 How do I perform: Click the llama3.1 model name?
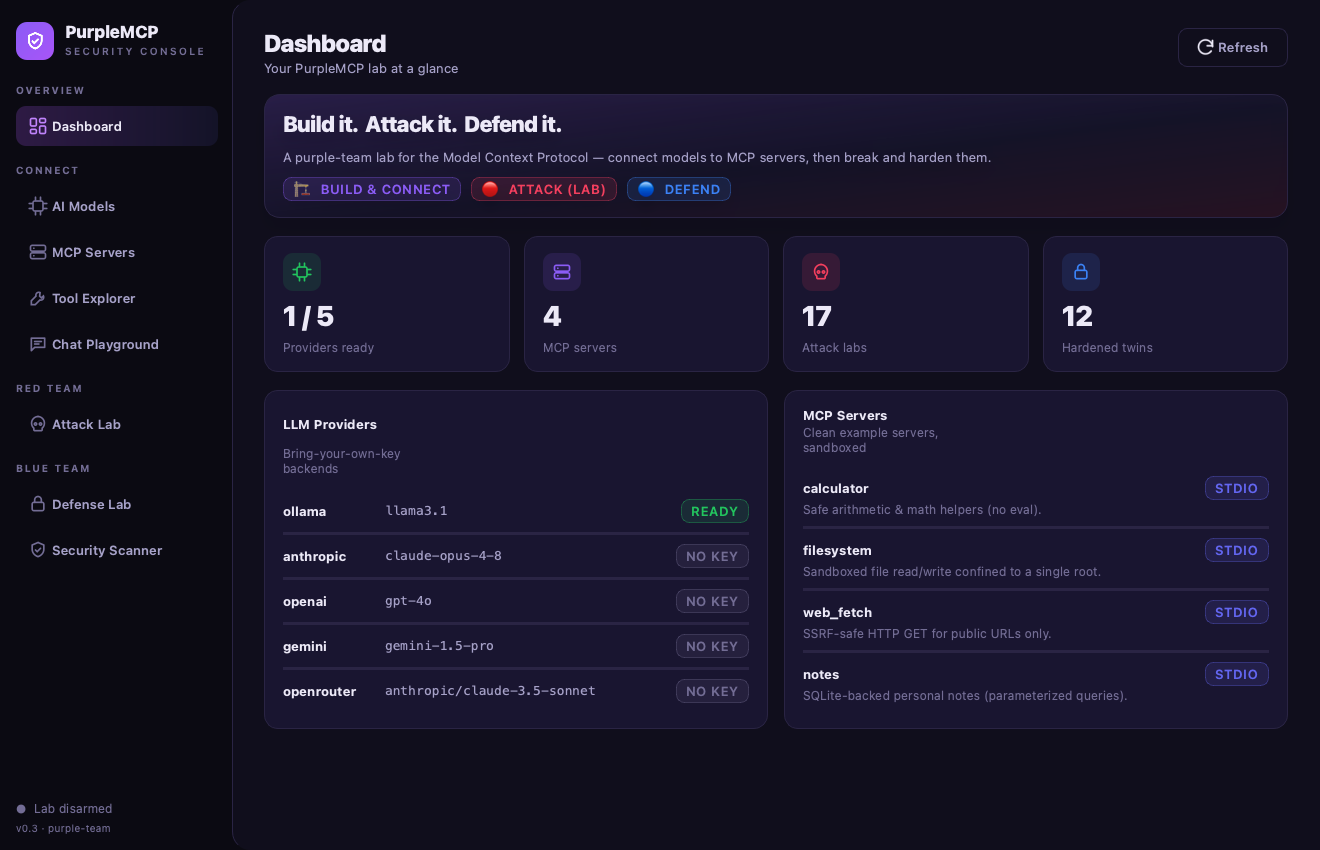coord(416,511)
